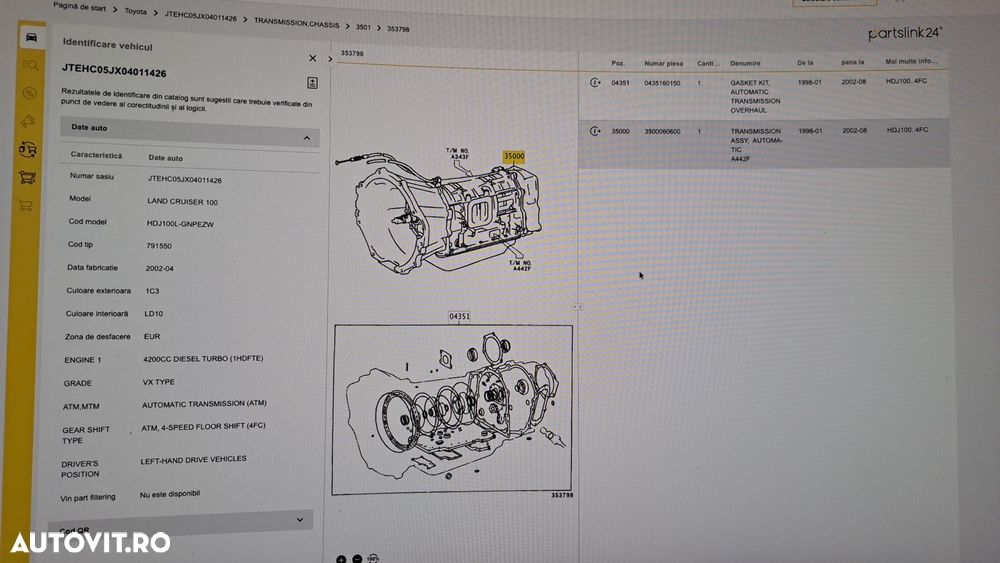Select Numar sasiu value JTEHC05JX04011426
Viewport: 1000px width, 563px height.
click(184, 180)
